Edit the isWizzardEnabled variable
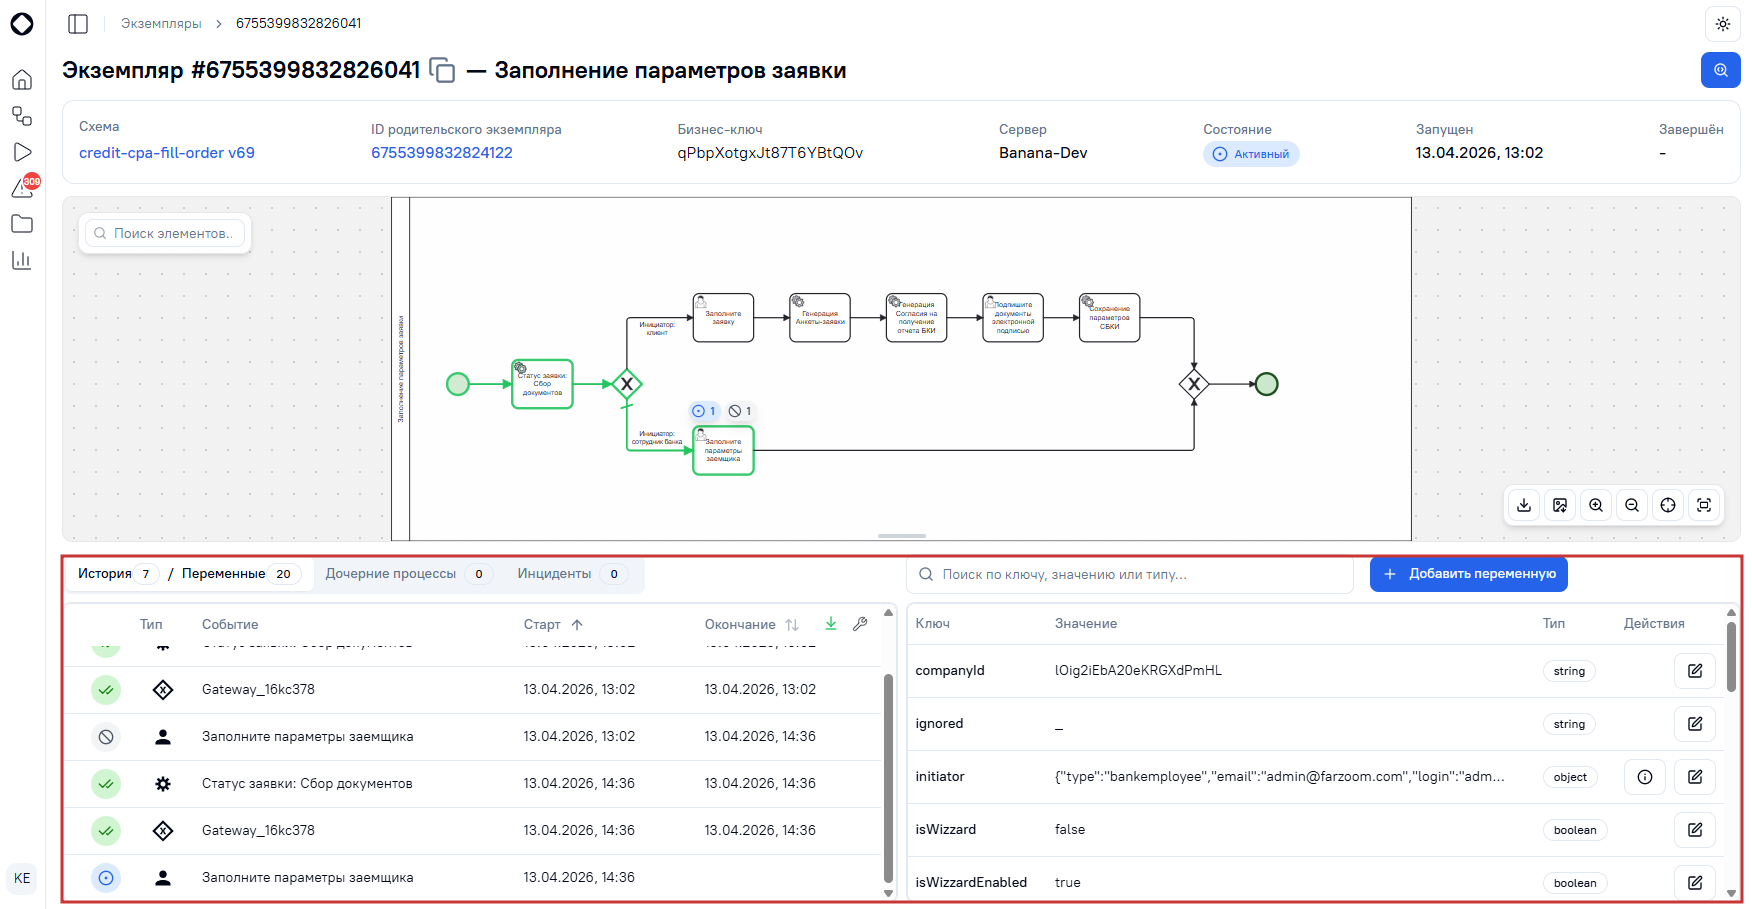1752x909 pixels. [1695, 882]
